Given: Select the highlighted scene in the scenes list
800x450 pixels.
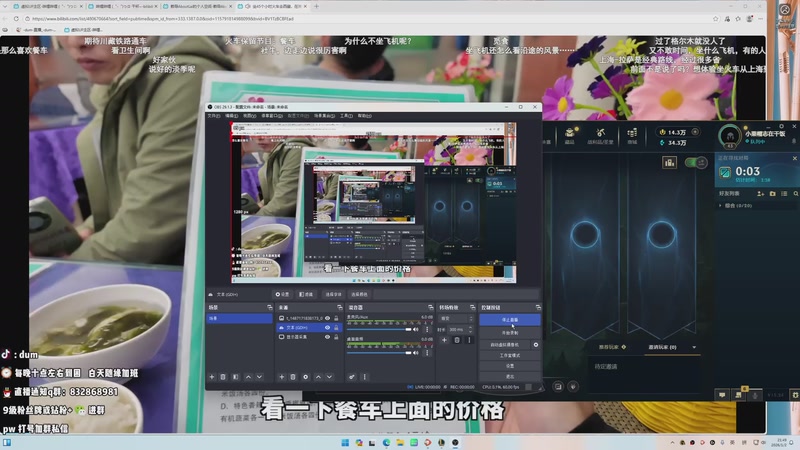Looking at the screenshot, I should click(x=239, y=318).
